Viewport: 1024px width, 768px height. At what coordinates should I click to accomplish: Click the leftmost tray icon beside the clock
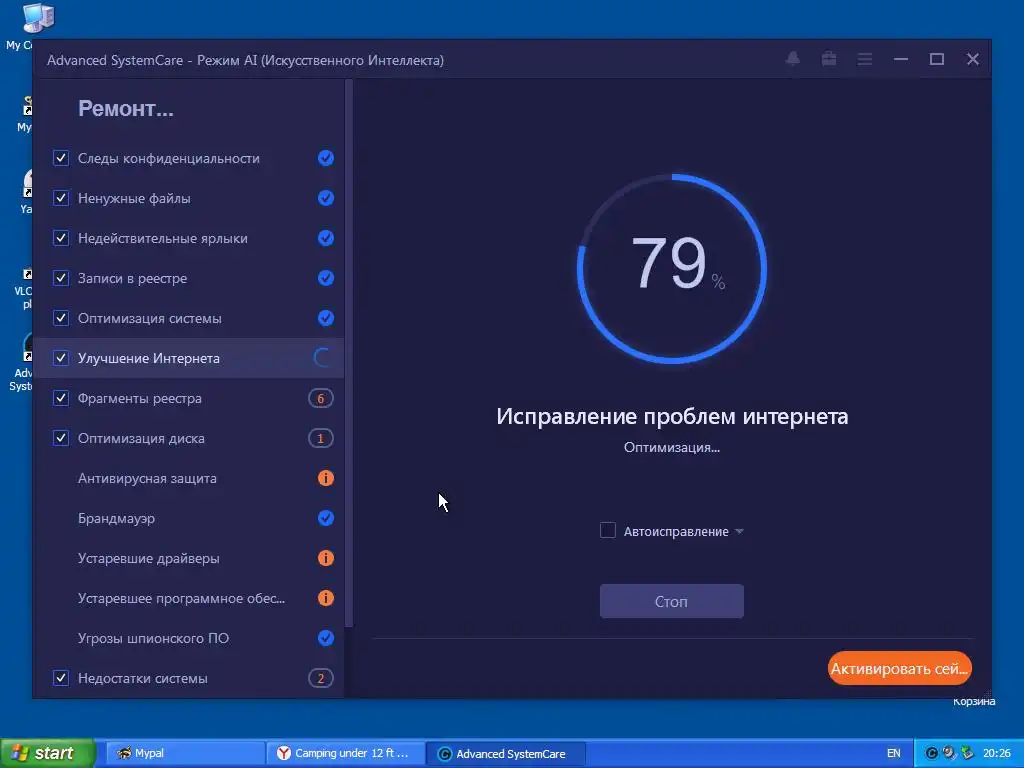point(932,753)
